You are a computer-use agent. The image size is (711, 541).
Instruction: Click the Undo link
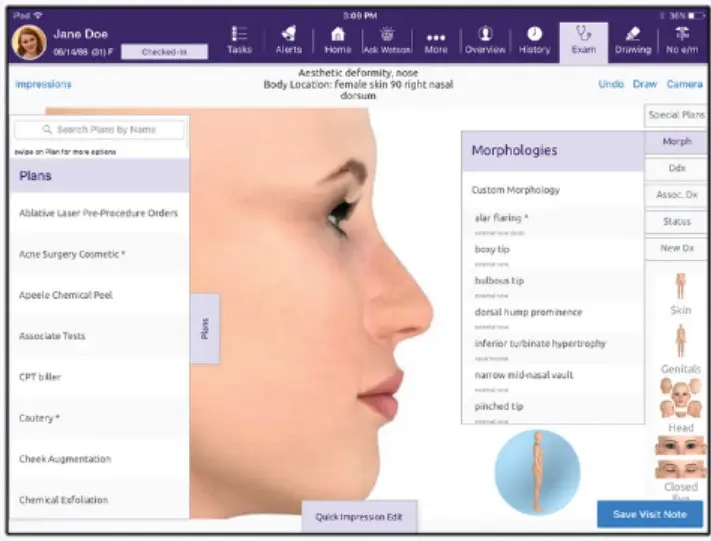click(x=611, y=85)
